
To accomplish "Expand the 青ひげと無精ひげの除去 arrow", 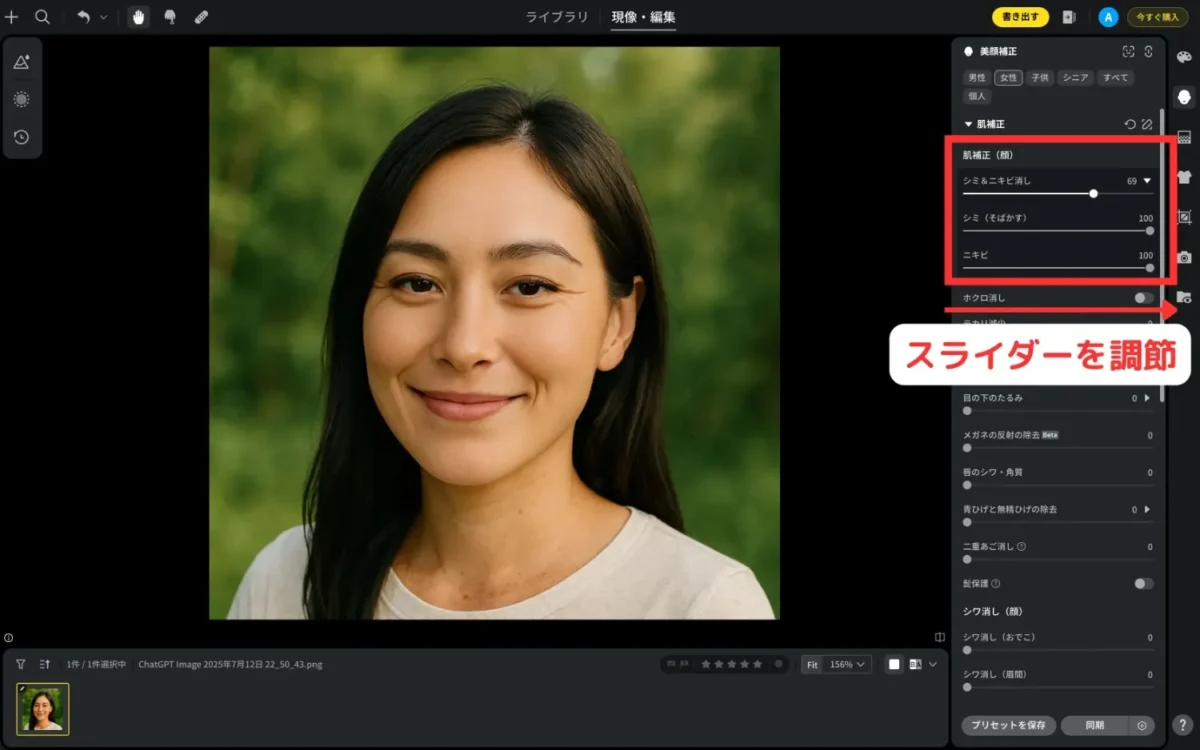I will [1147, 510].
